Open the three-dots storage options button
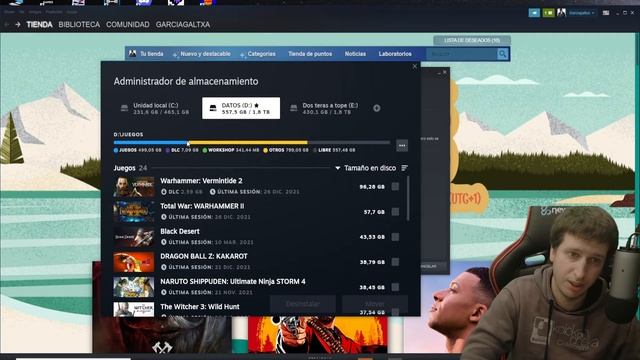 pos(402,145)
